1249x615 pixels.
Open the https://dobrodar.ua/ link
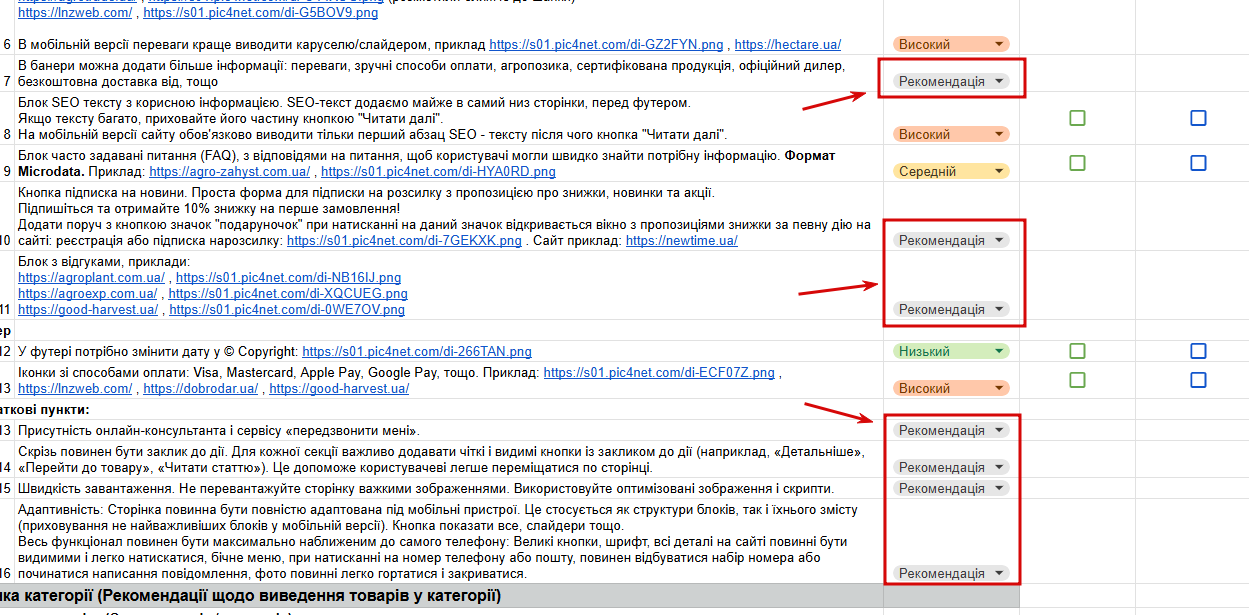pyautogui.click(x=200, y=389)
